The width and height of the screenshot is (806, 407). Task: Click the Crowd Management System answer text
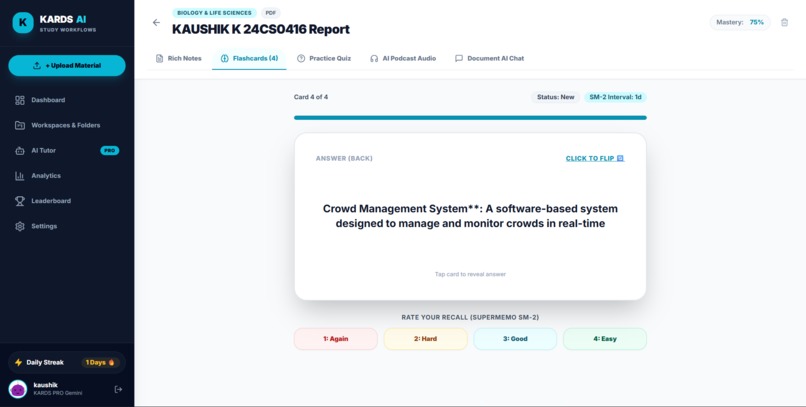click(x=470, y=216)
